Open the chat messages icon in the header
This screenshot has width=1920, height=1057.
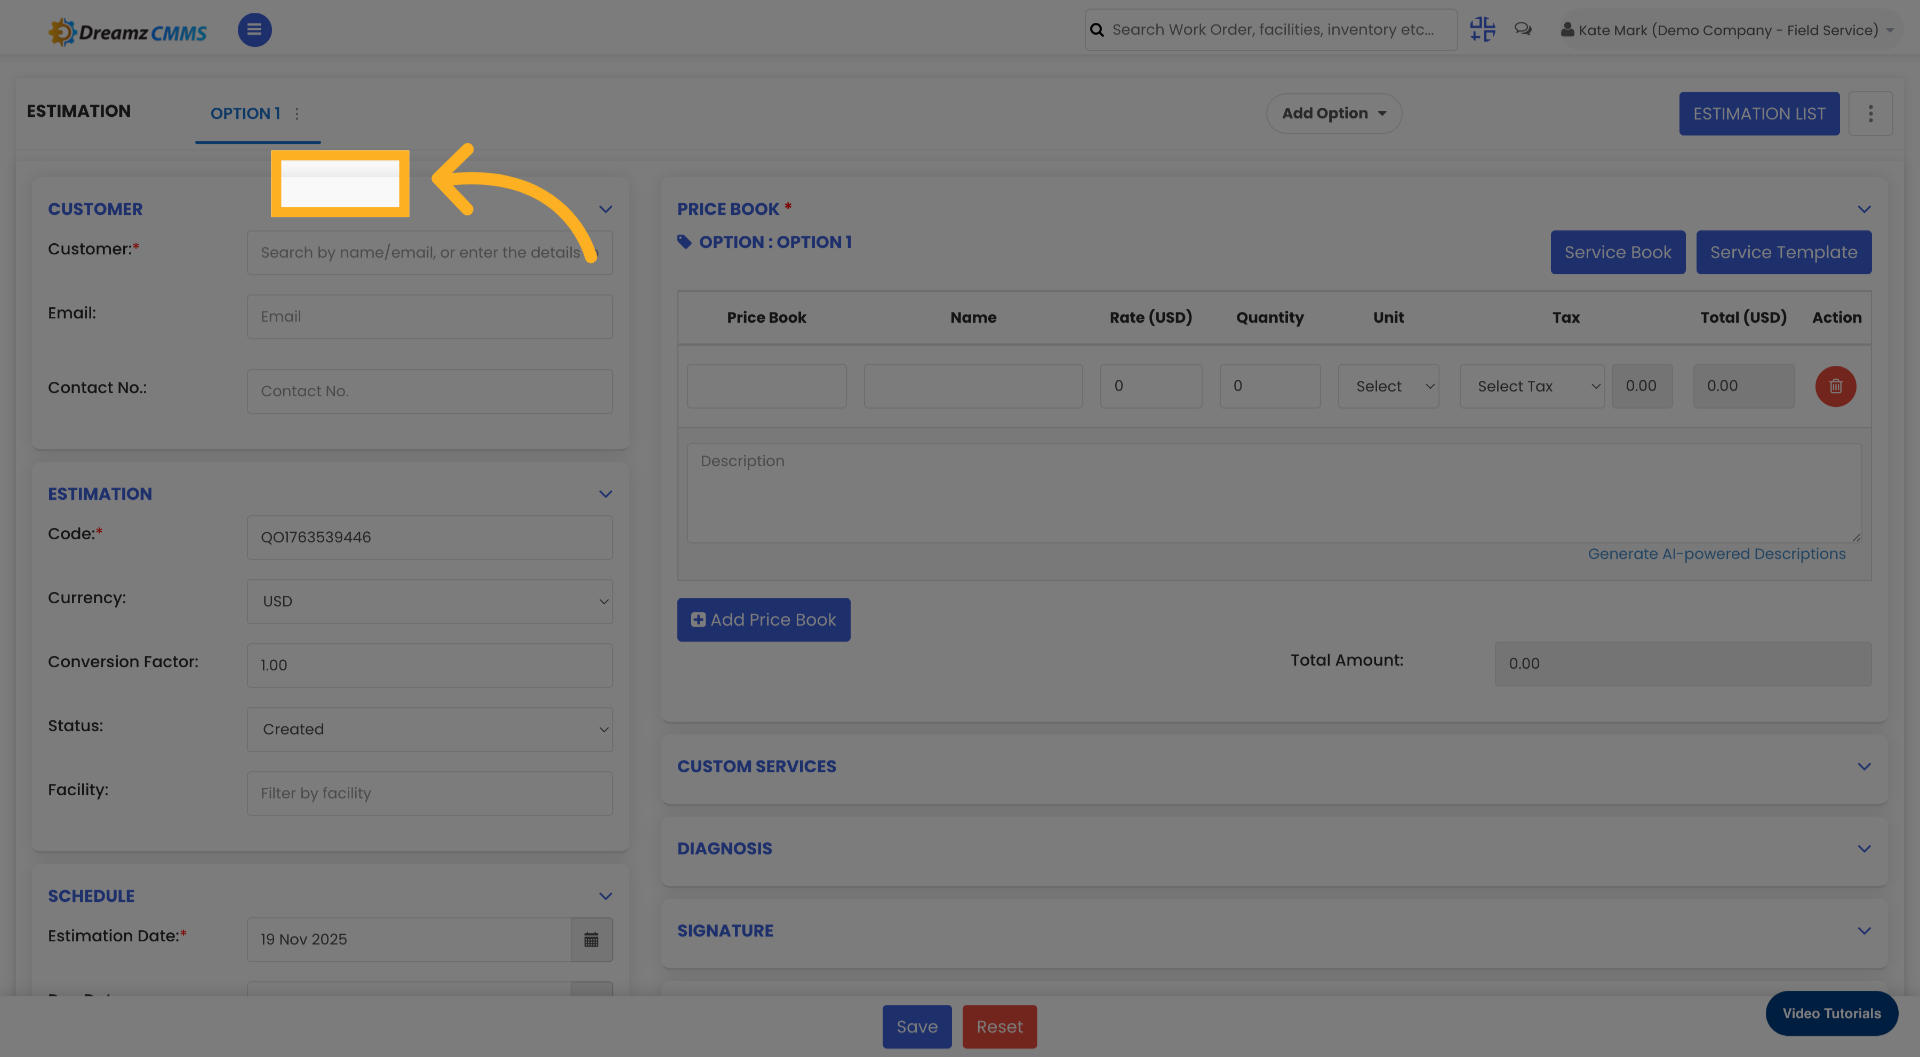(1523, 29)
